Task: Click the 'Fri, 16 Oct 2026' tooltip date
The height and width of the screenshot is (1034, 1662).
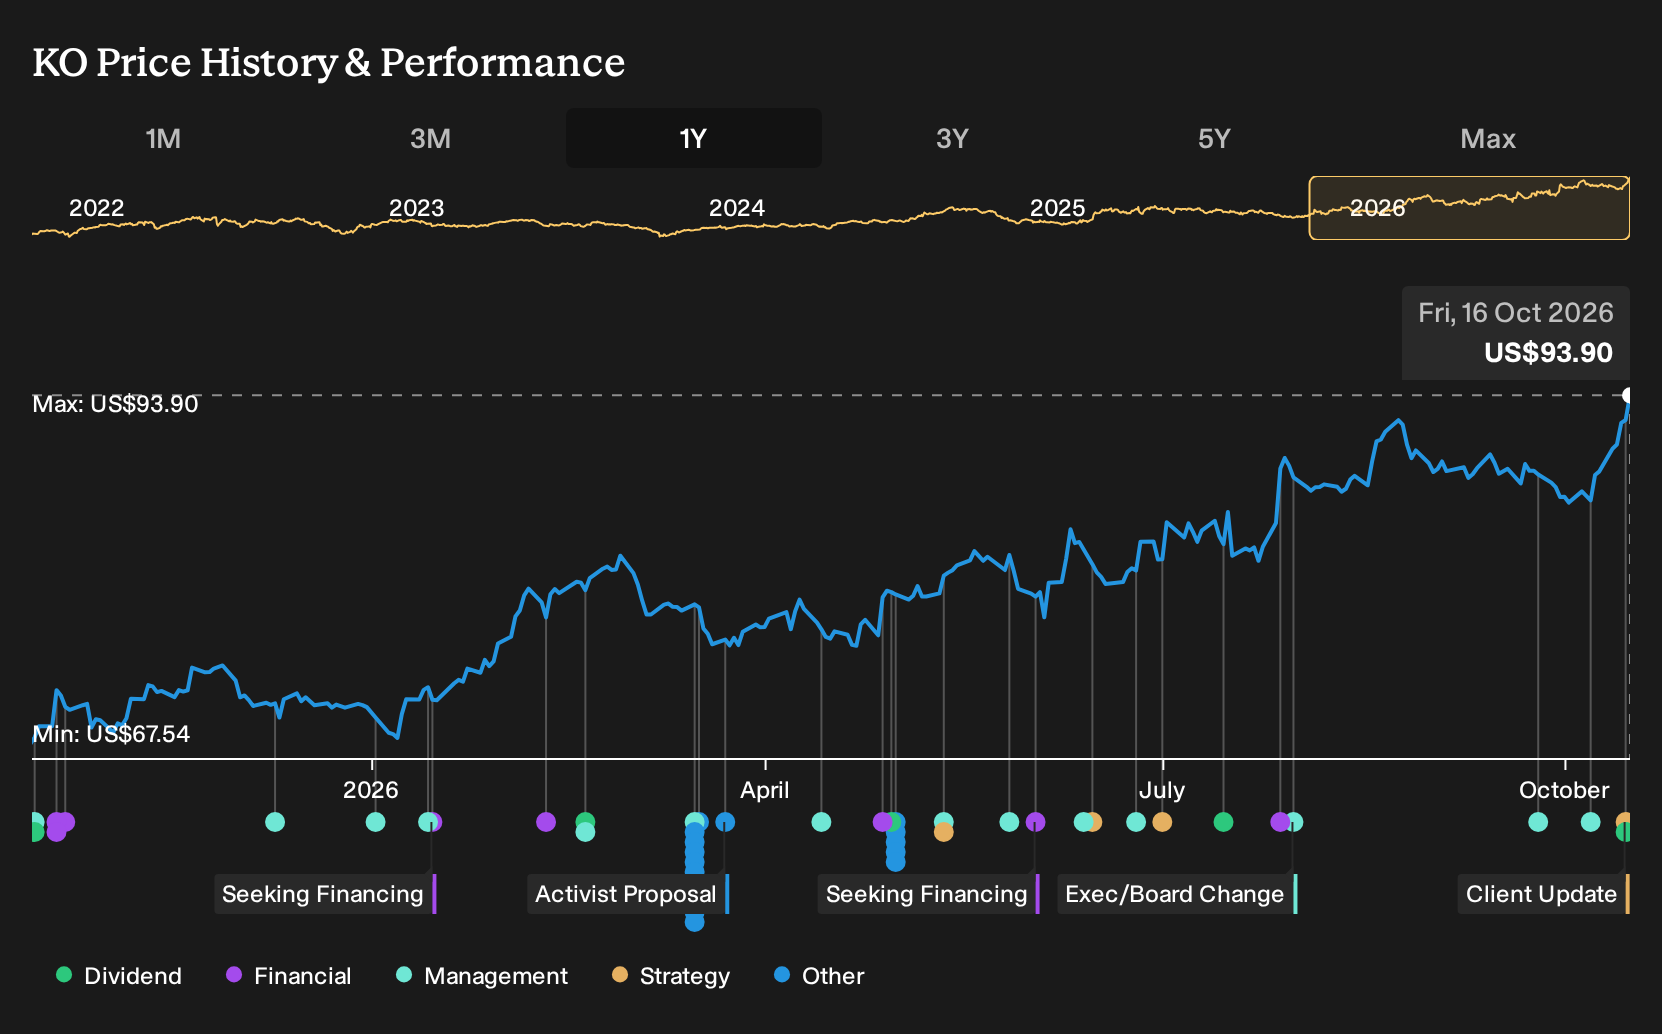Action: pyautogui.click(x=1516, y=313)
